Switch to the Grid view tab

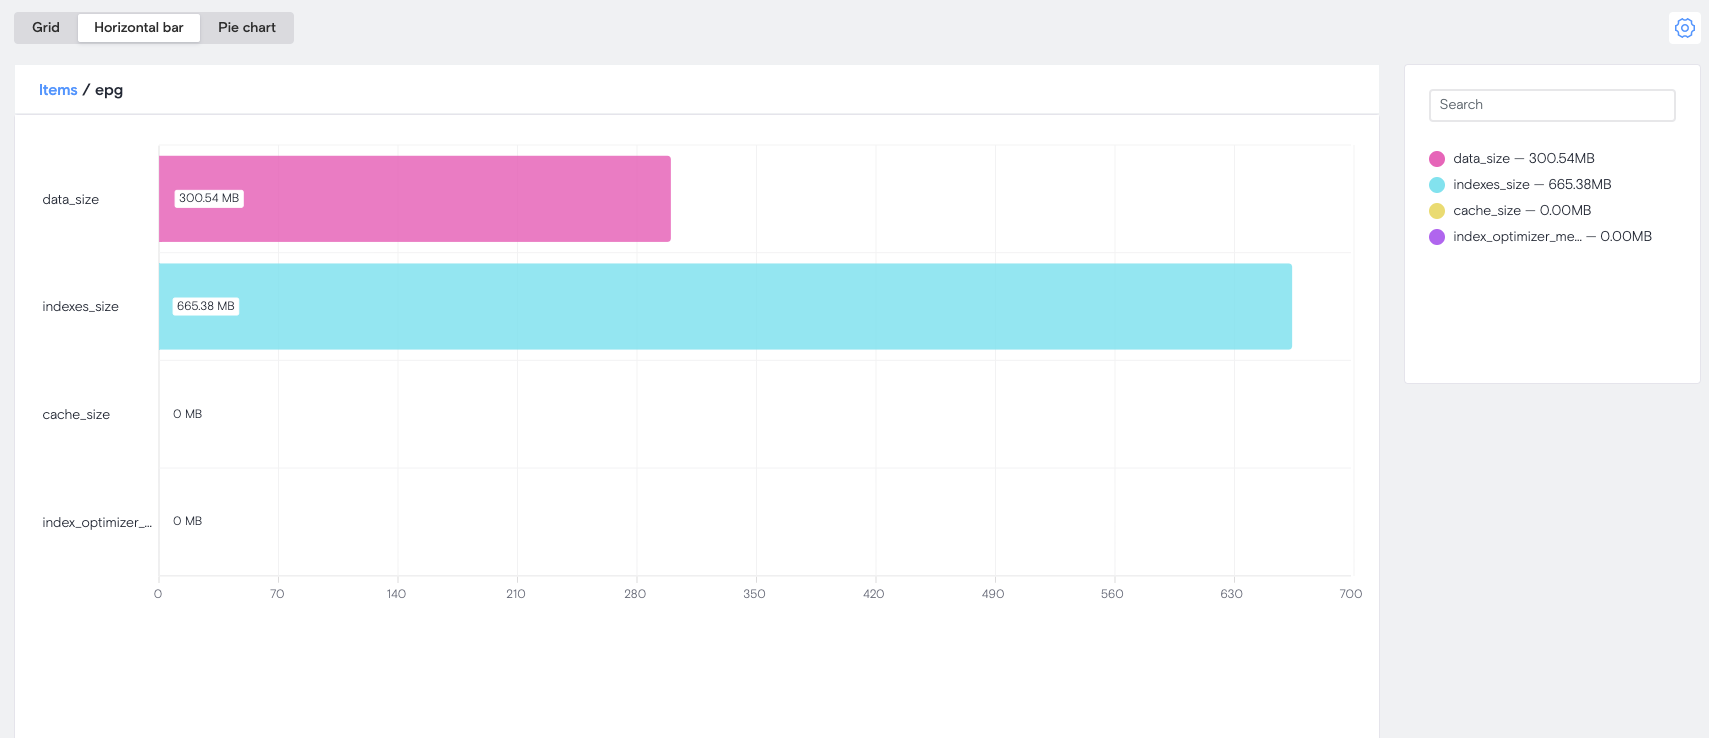46,28
